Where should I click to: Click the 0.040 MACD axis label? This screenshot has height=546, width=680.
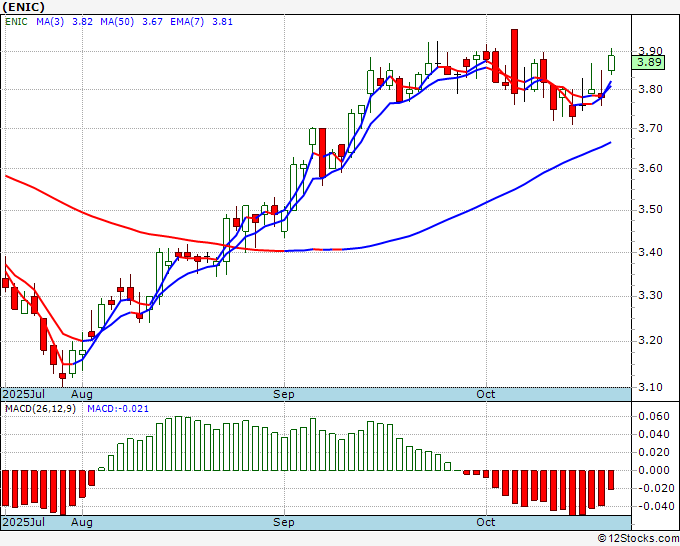coord(654,434)
